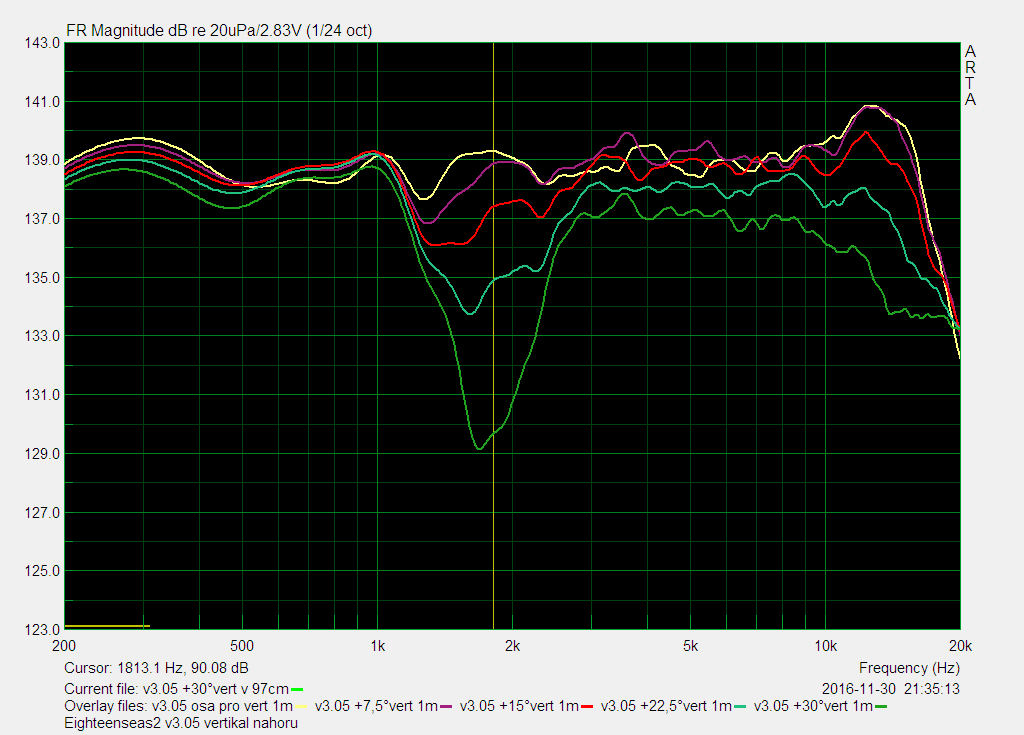
Task: Click the '127.0' y-axis value
Action: click(42, 513)
